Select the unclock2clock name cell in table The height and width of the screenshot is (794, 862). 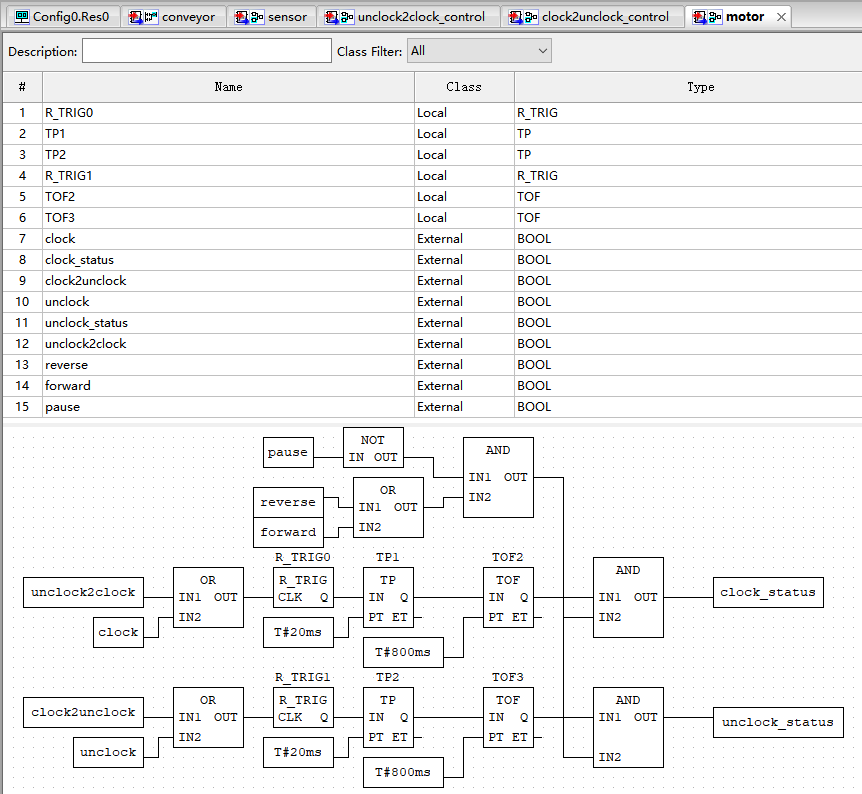coord(228,344)
